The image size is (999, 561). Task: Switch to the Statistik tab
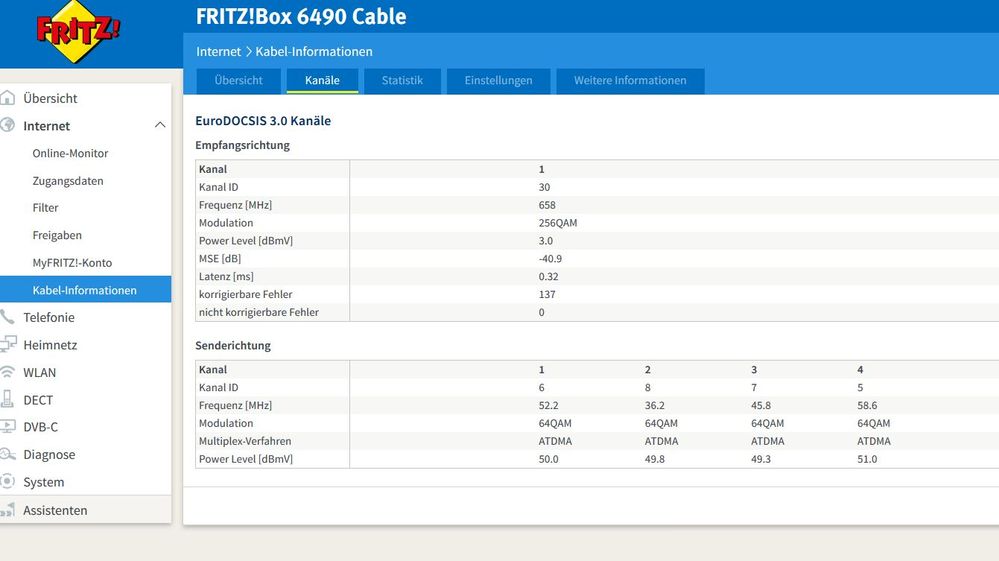click(402, 81)
